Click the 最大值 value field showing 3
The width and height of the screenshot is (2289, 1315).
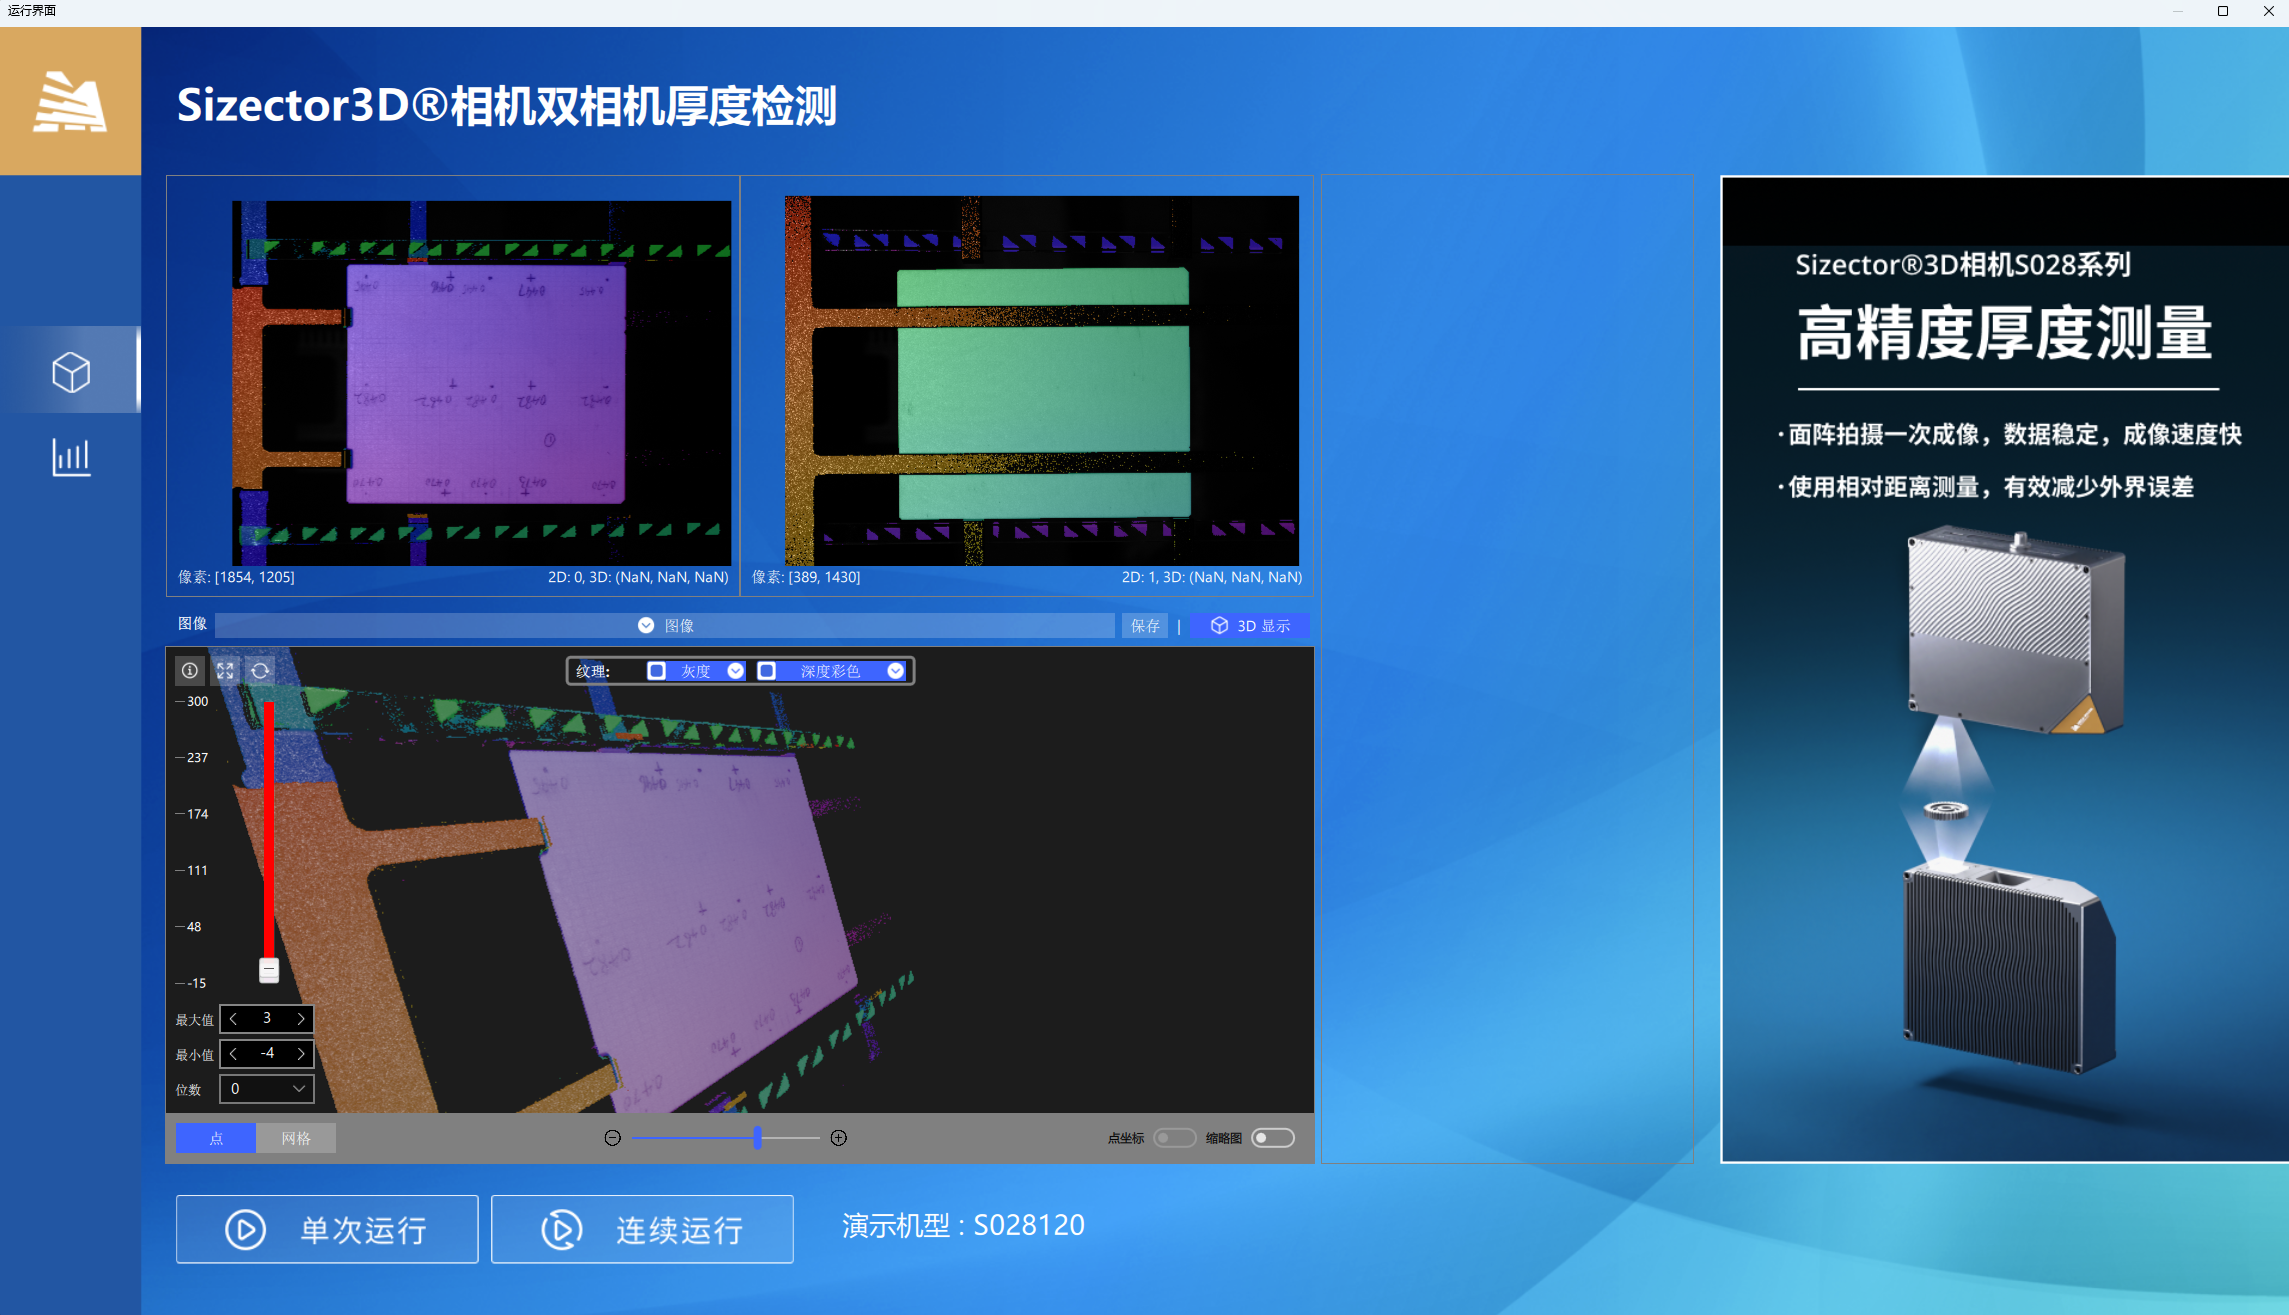click(x=267, y=1019)
